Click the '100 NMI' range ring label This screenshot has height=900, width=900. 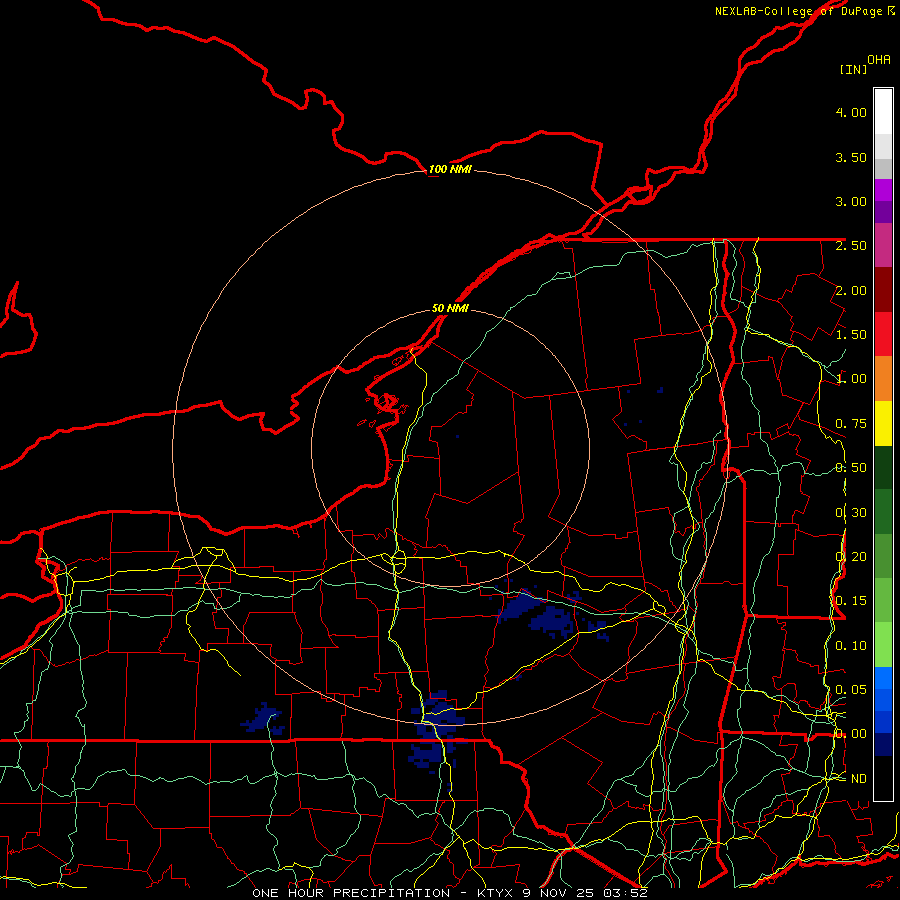450,169
